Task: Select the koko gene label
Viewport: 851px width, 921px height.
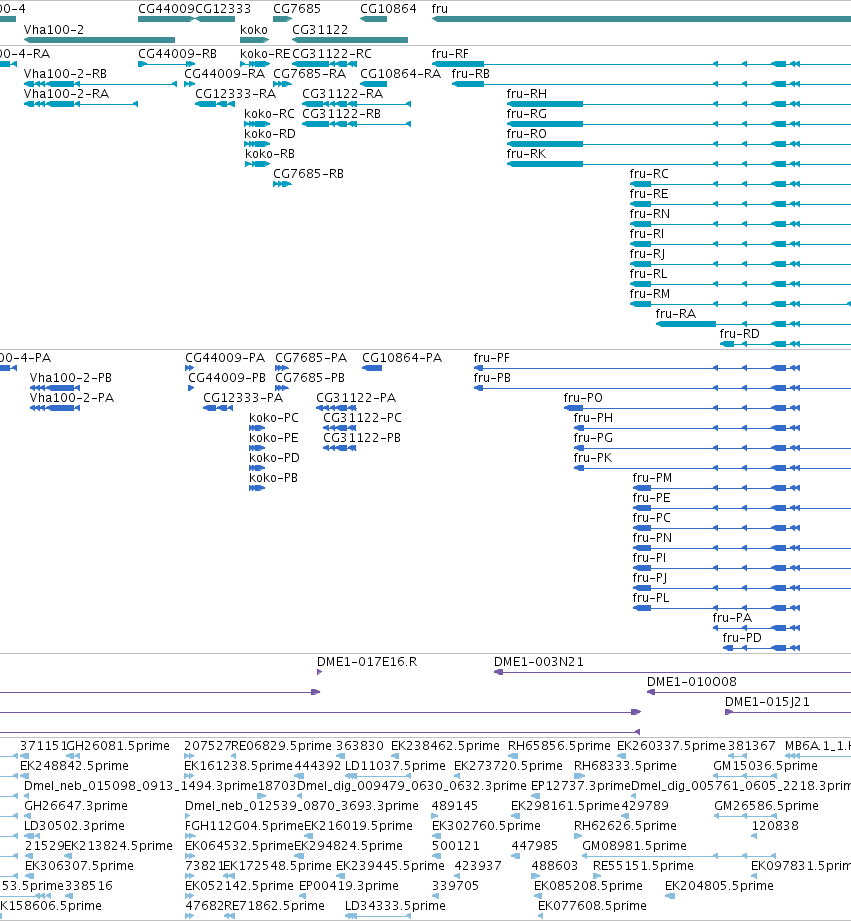Action: (254, 30)
